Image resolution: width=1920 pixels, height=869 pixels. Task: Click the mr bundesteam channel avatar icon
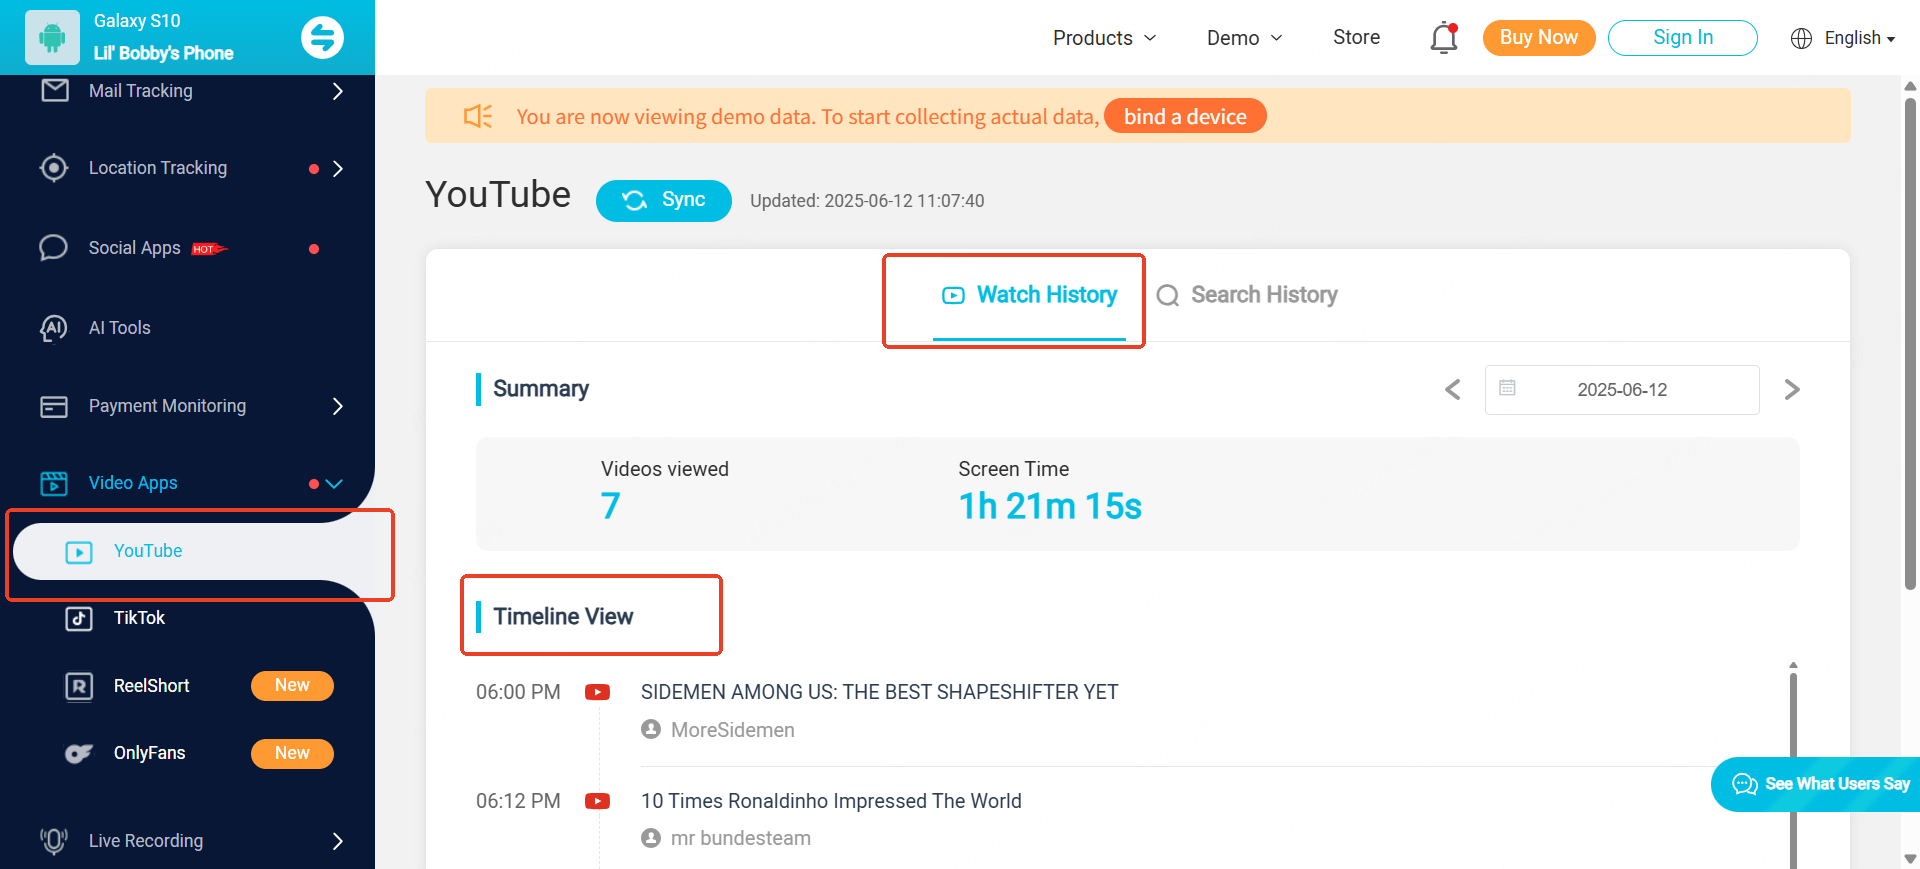tap(651, 838)
